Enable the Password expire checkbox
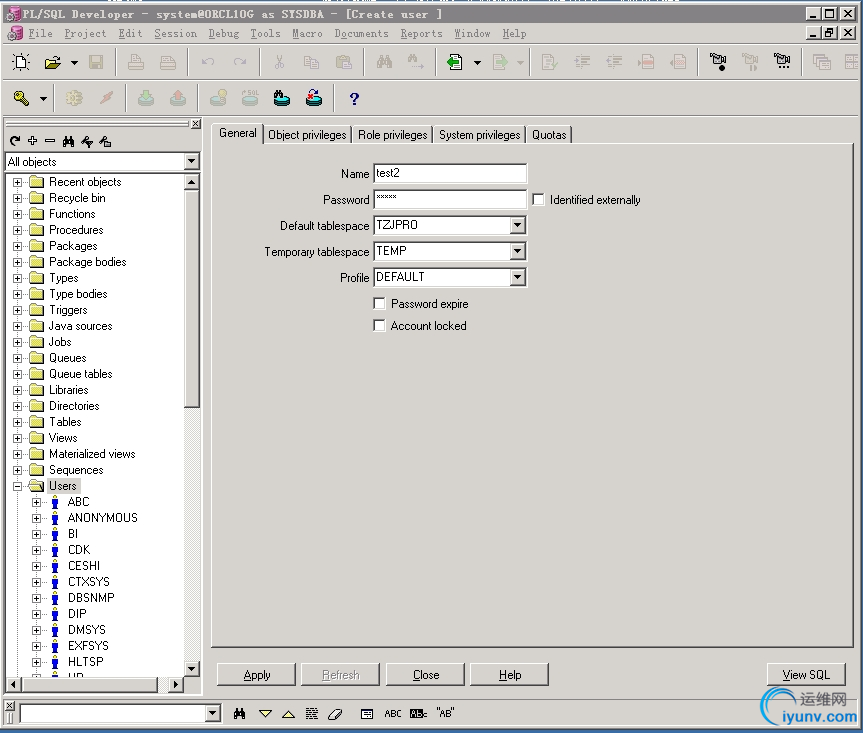The image size is (863, 733). (379, 304)
